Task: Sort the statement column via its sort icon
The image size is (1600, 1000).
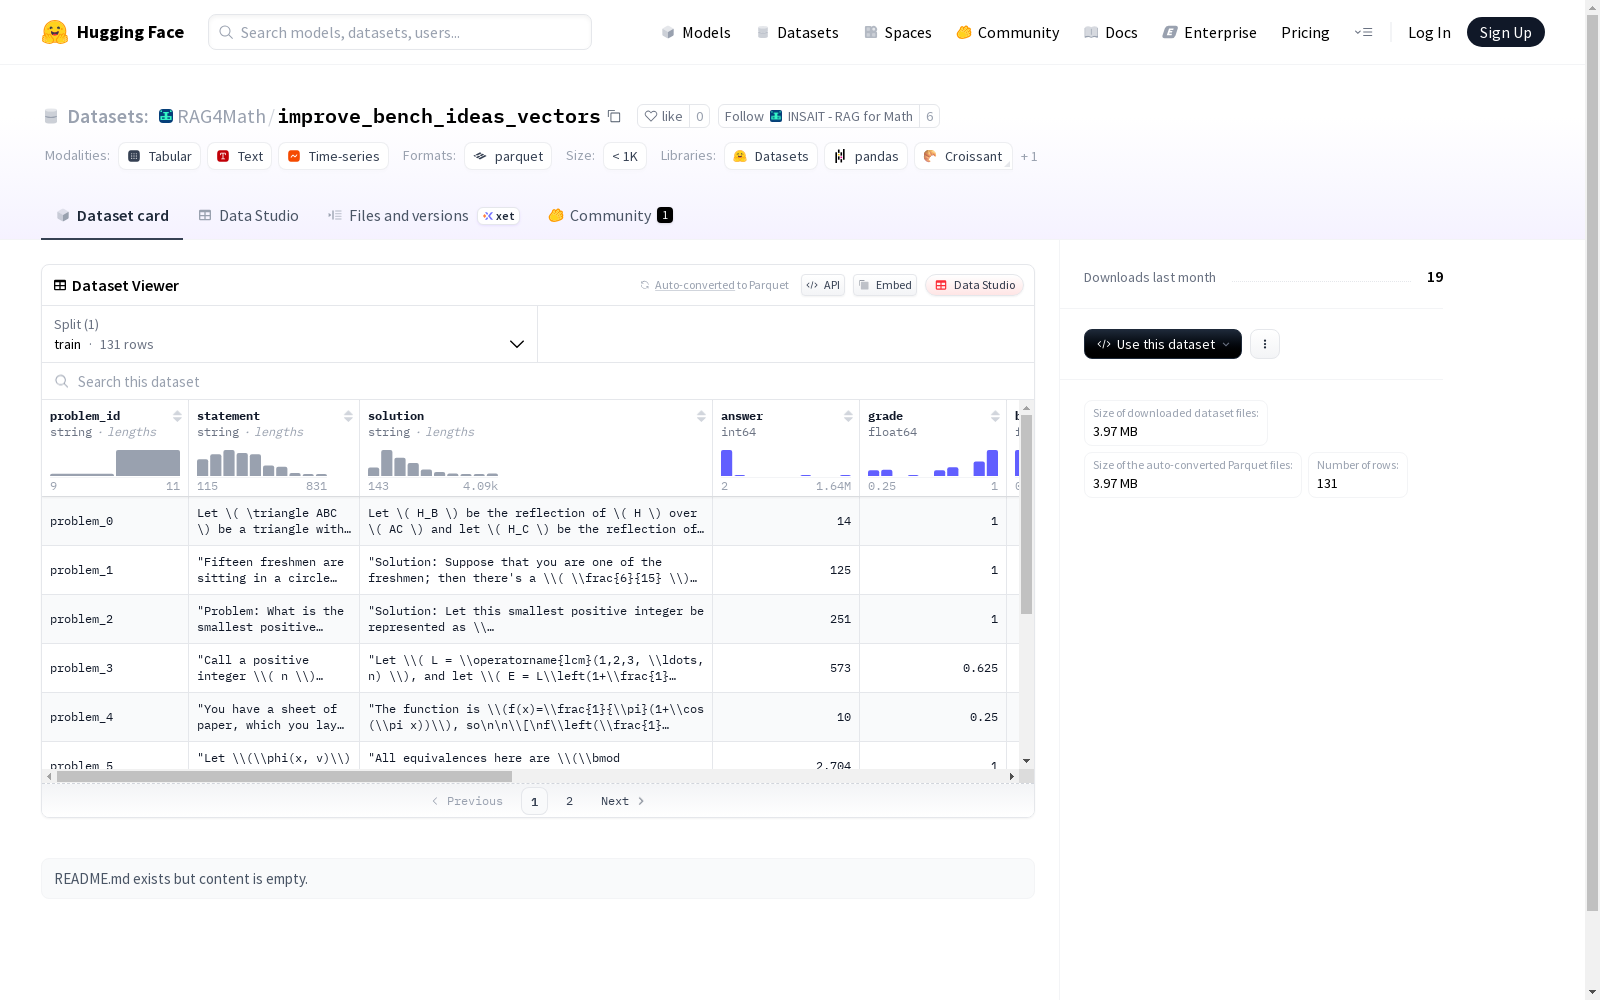Action: coord(348,416)
